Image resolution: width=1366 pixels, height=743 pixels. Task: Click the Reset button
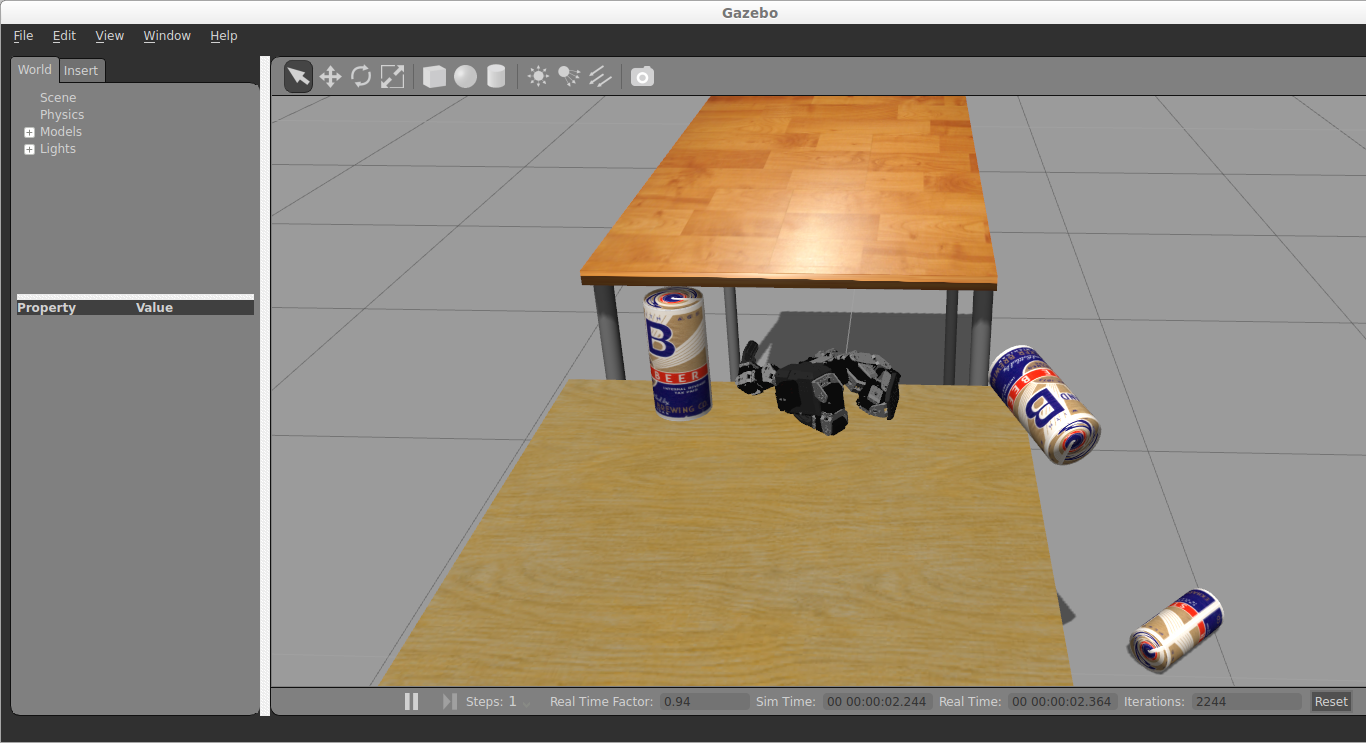pos(1330,701)
